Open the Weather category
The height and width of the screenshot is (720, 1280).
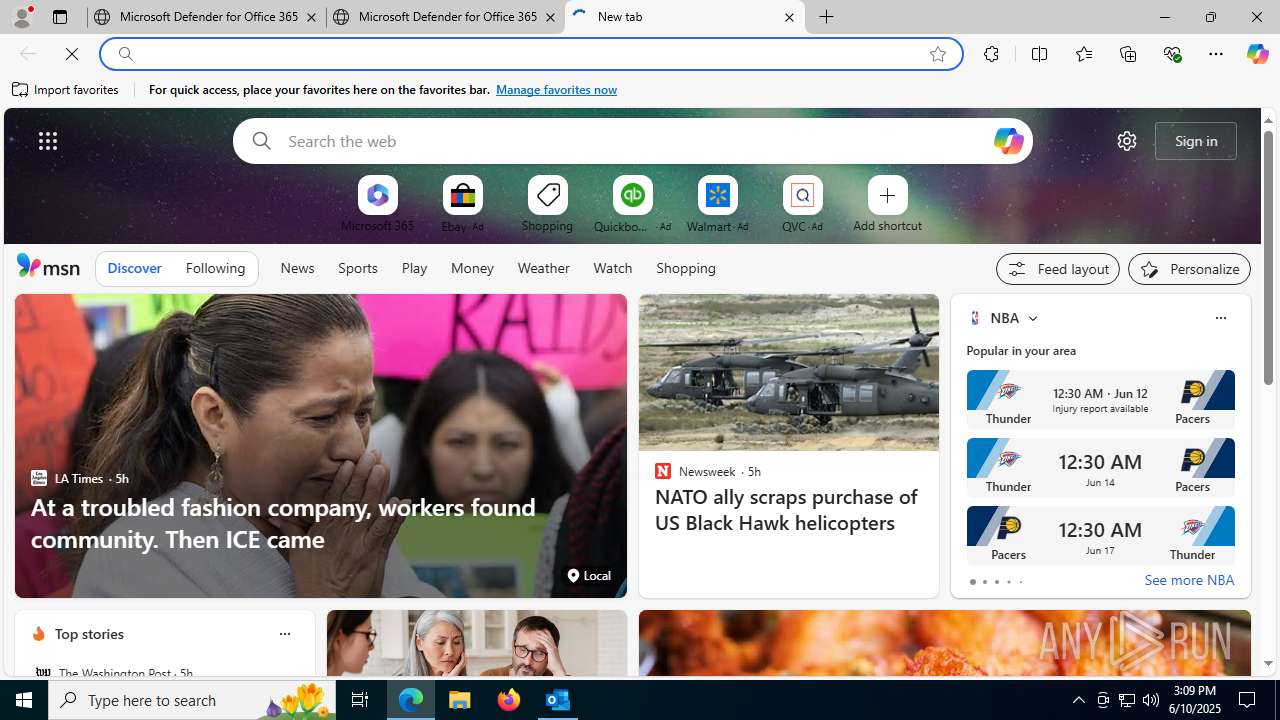click(543, 268)
